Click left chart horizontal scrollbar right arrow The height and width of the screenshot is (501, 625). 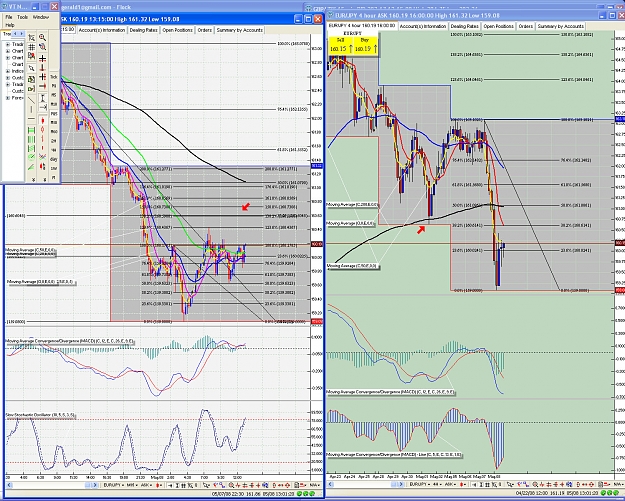click(x=95, y=485)
